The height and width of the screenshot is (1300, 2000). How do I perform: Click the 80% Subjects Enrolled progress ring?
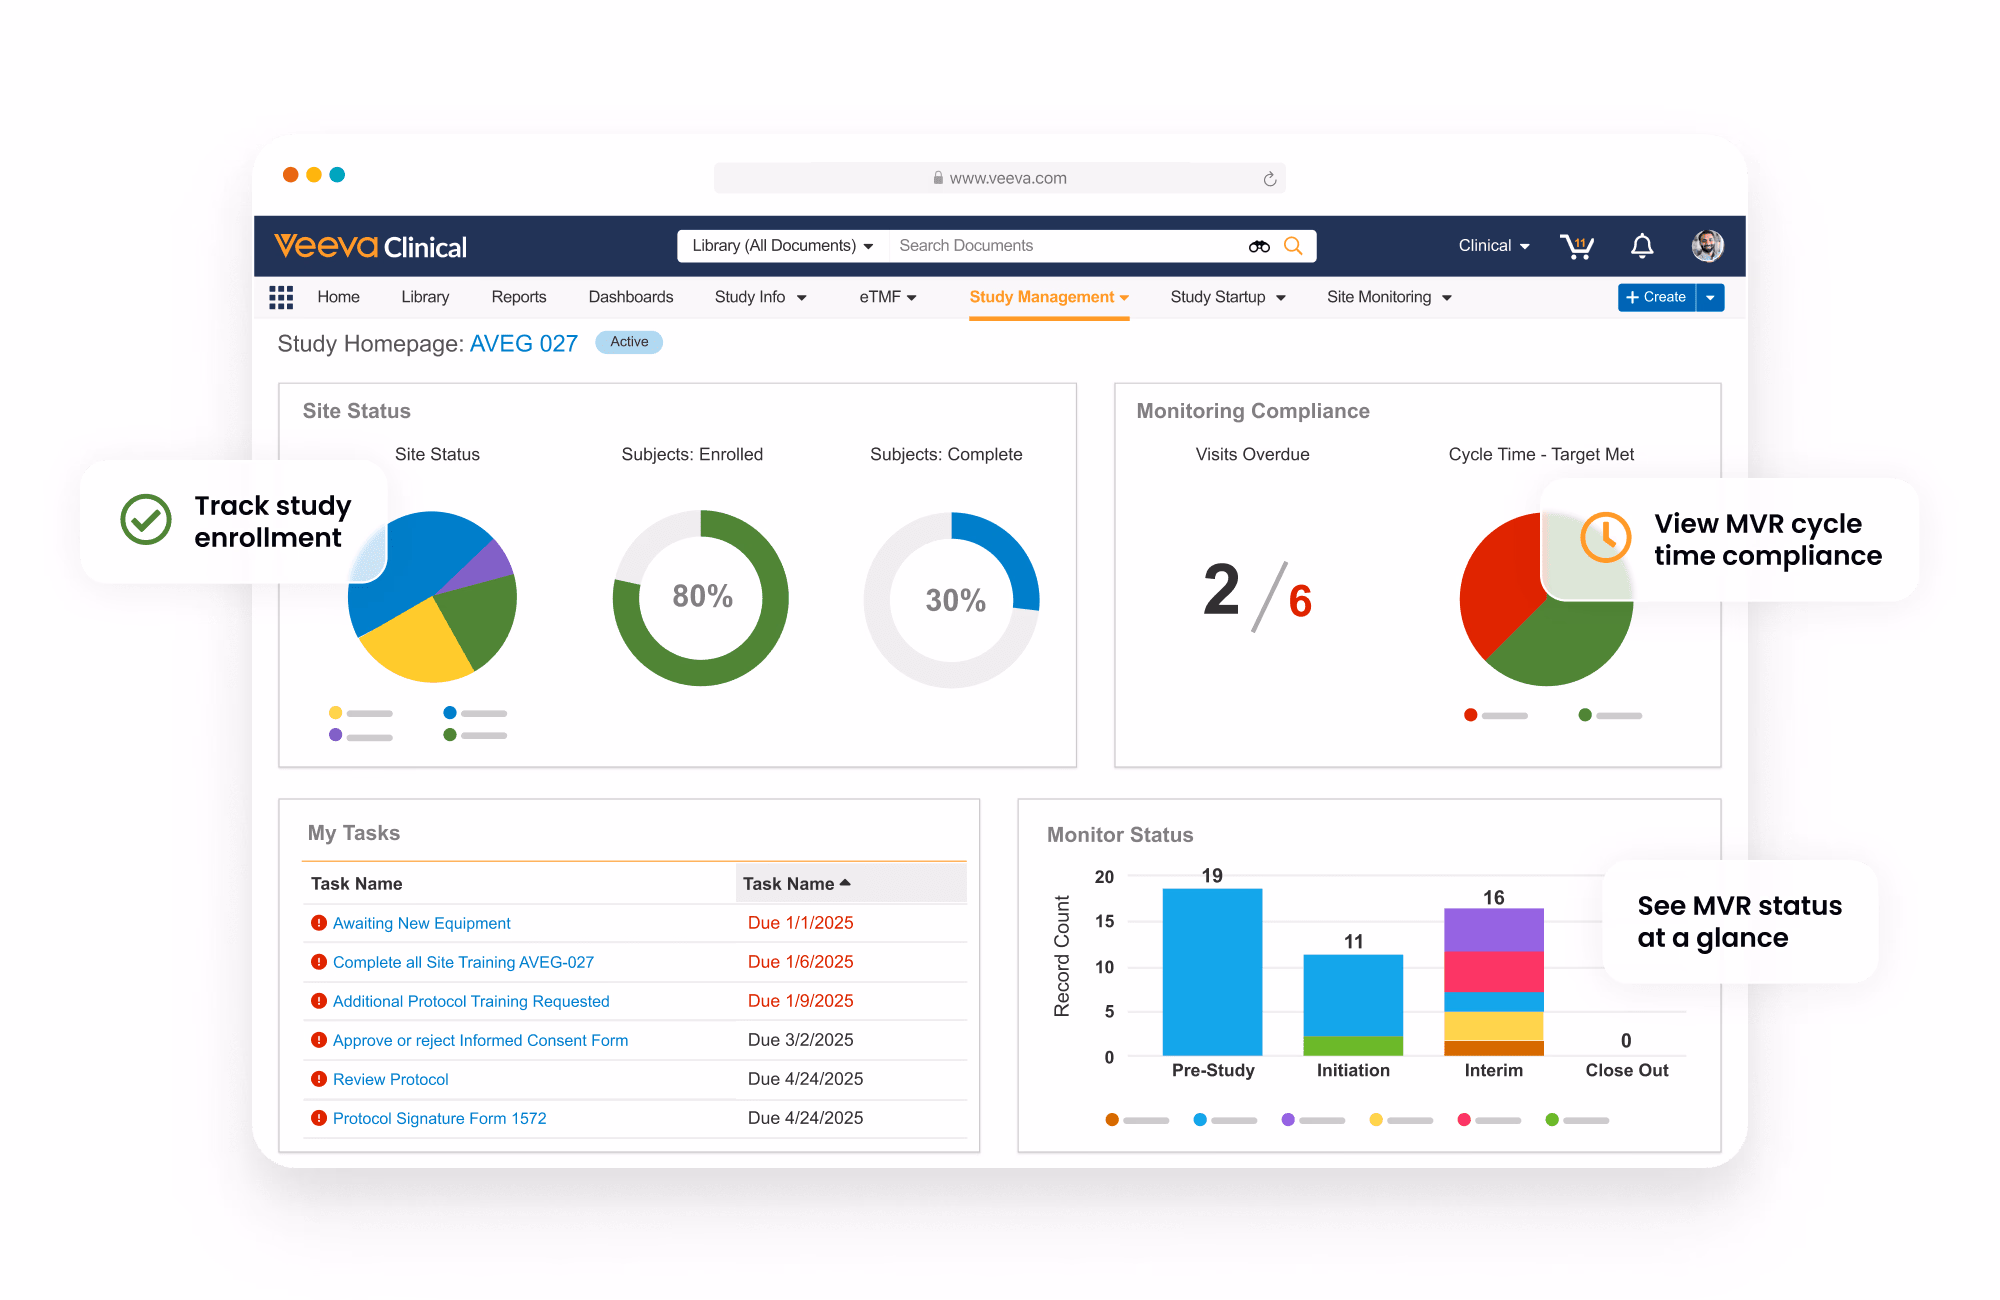click(700, 597)
